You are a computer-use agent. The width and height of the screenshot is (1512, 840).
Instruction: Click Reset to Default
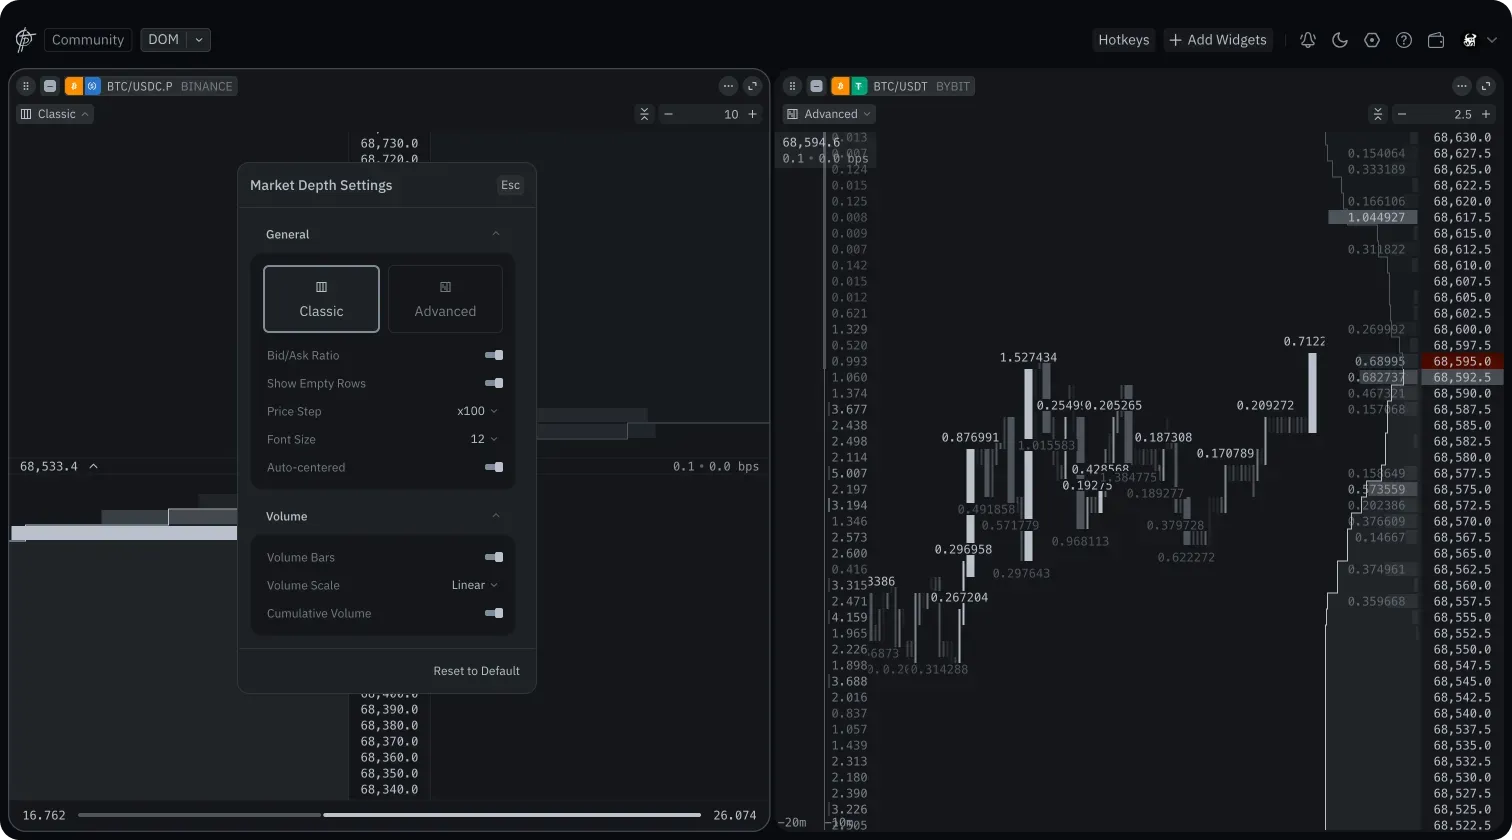(476, 671)
